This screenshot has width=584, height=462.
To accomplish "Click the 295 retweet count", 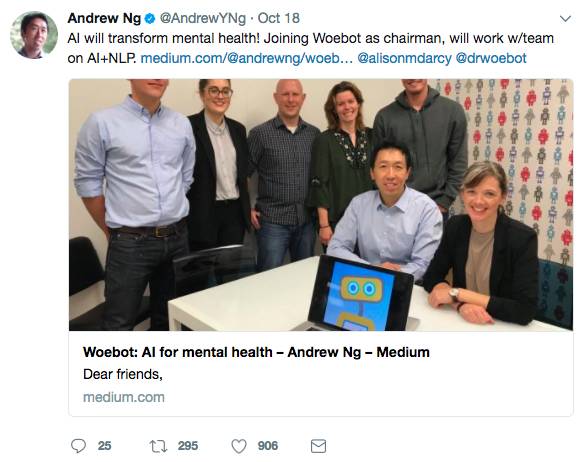I will (188, 446).
